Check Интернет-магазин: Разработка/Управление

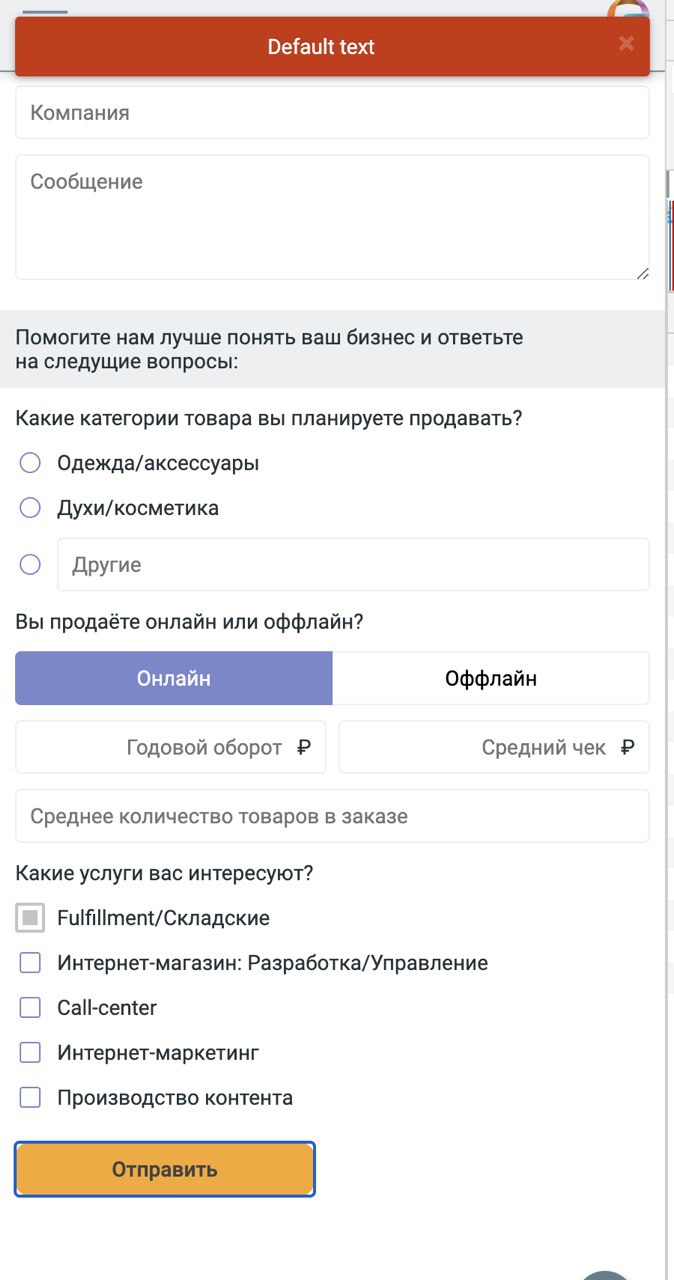[30, 963]
